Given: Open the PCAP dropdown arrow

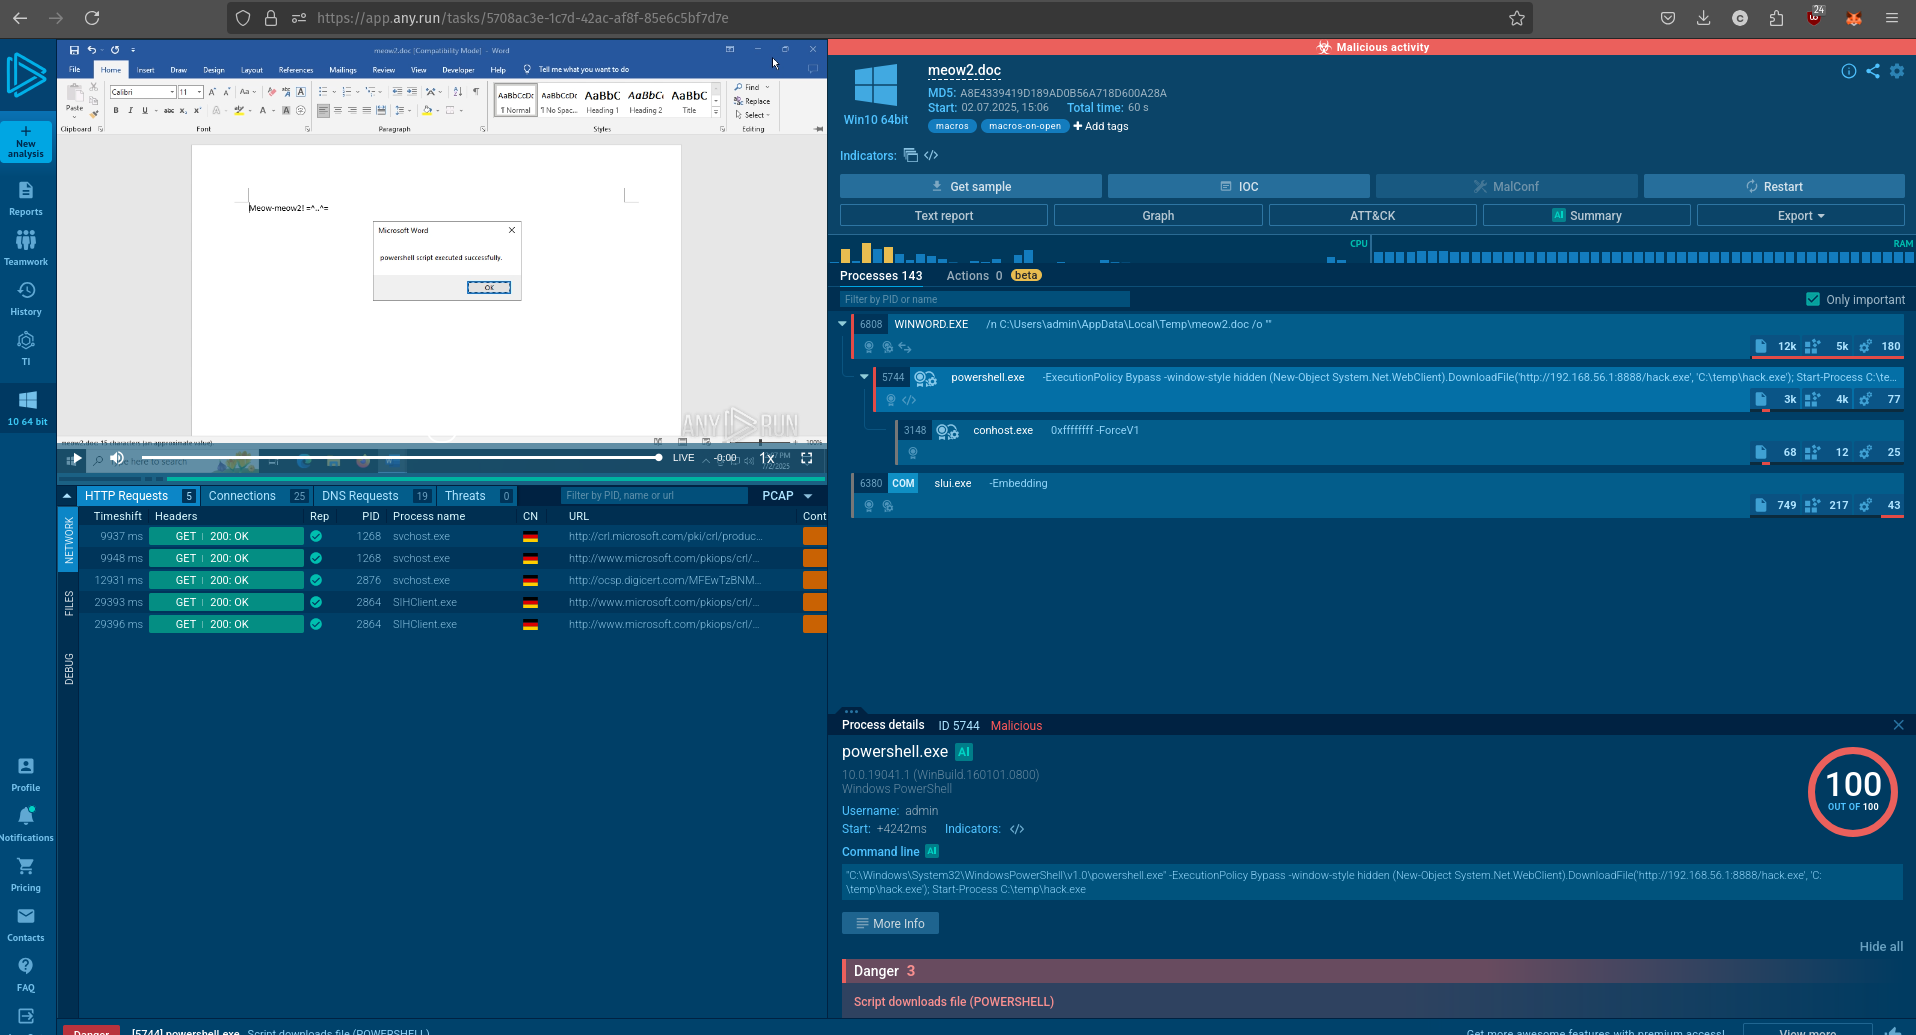Looking at the screenshot, I should pyautogui.click(x=808, y=496).
